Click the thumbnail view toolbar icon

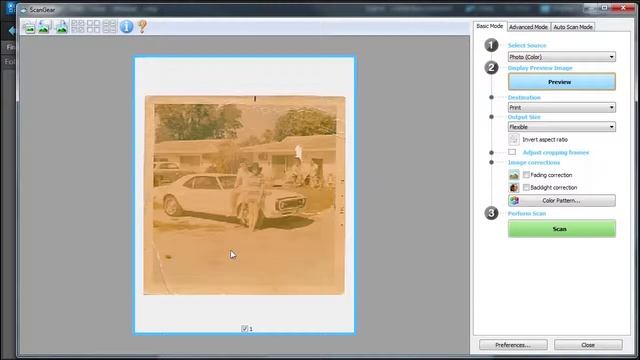(29, 27)
